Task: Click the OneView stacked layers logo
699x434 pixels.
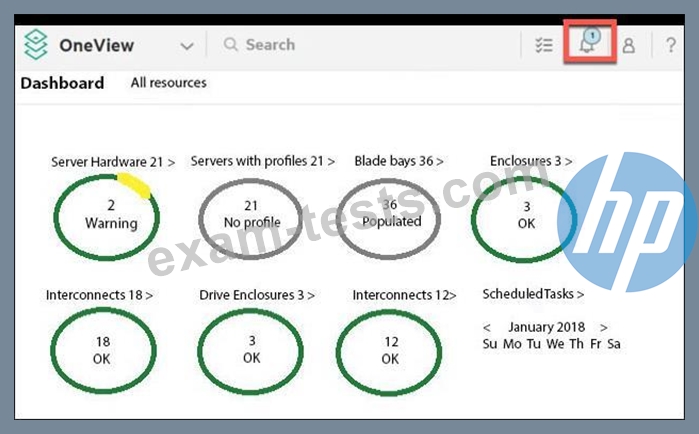Action: pyautogui.click(x=35, y=45)
